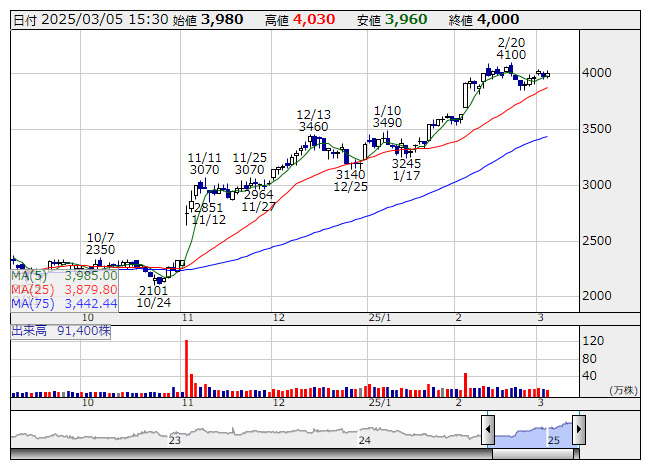Click the MA(25) 3,879.80 legend entry

[64, 289]
